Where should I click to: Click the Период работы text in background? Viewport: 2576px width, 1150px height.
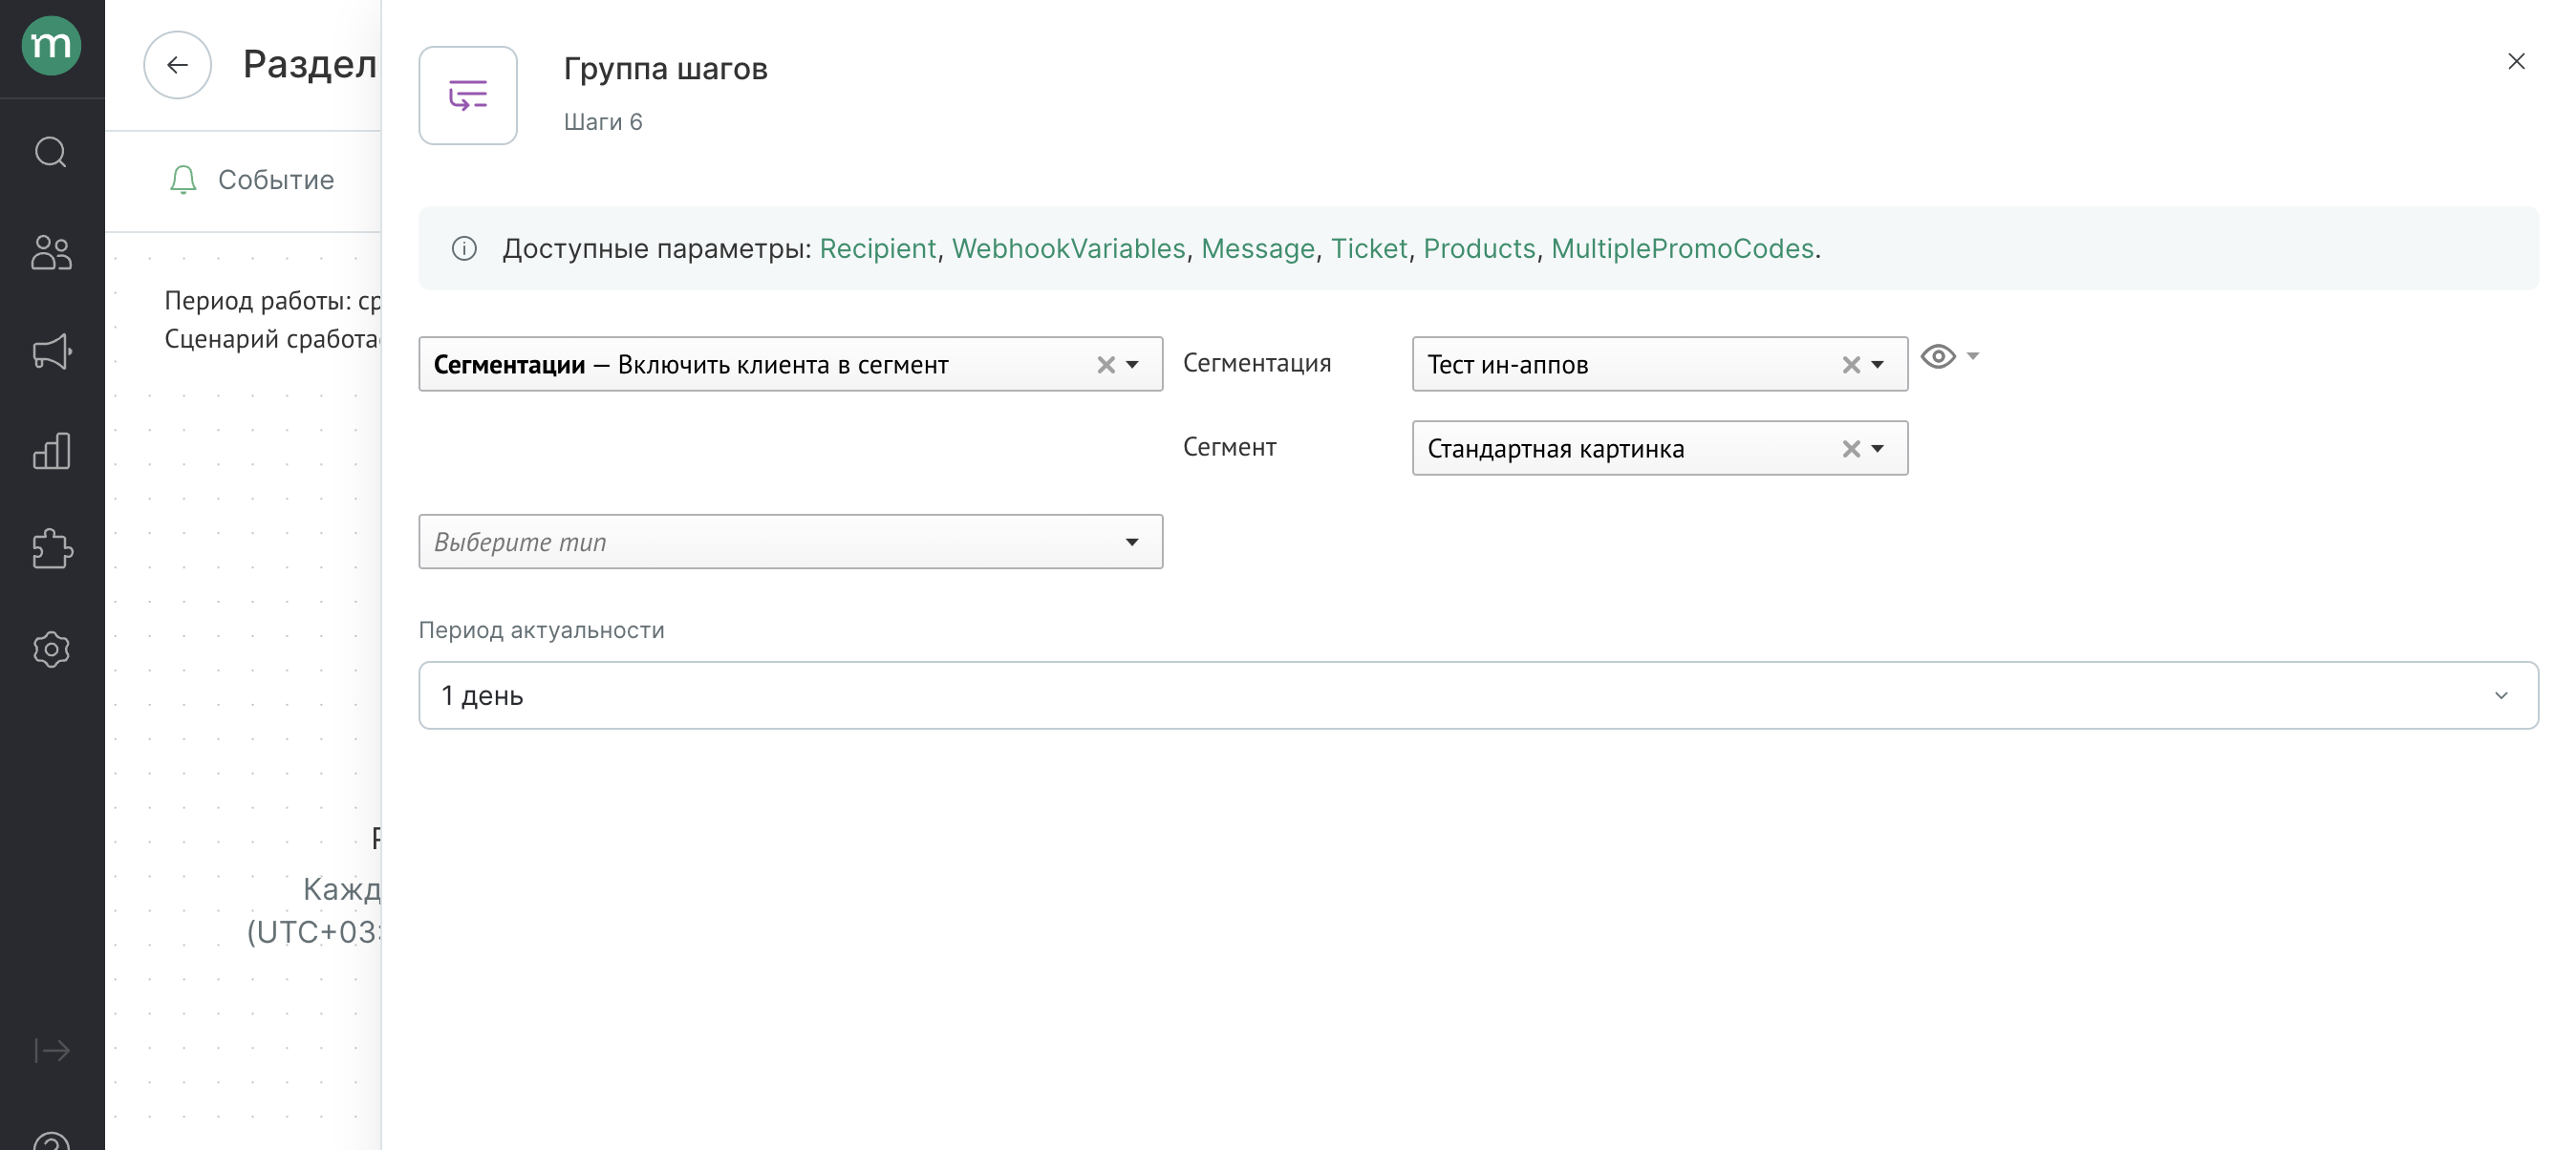[272, 301]
